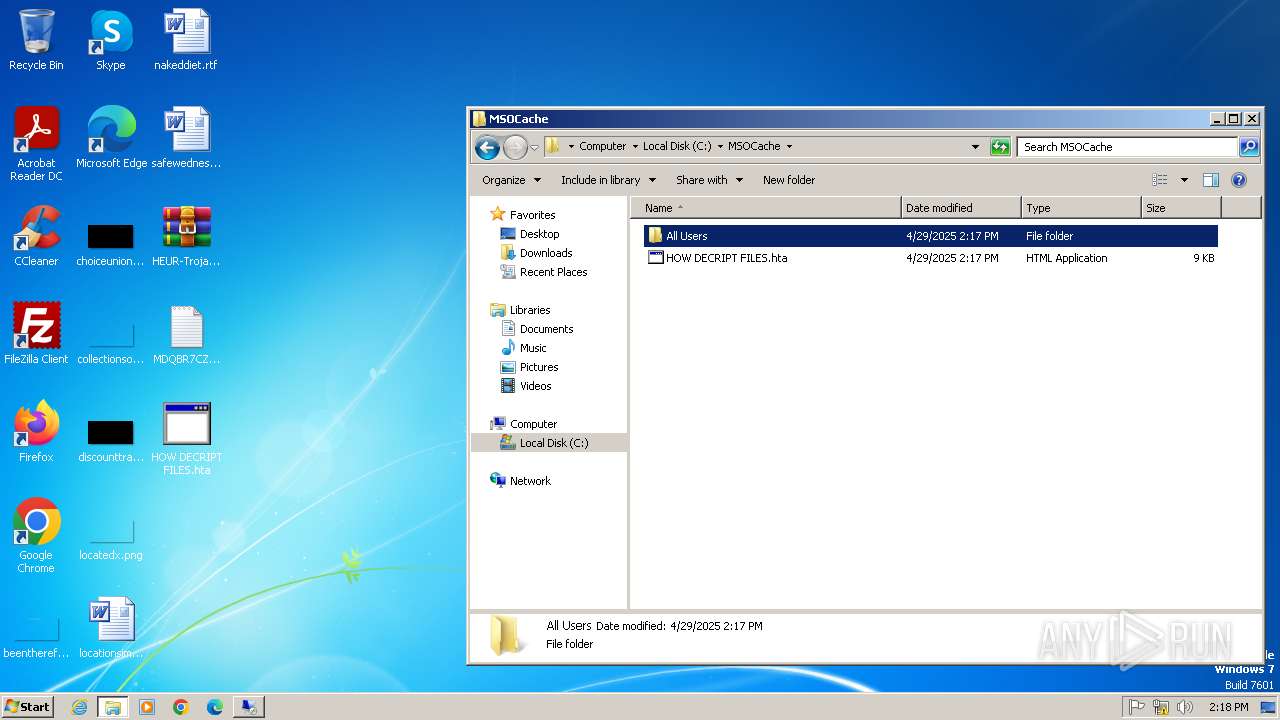Screen dimensions: 1280x720
Task: Click the Explorer forward arrow button
Action: 515,147
